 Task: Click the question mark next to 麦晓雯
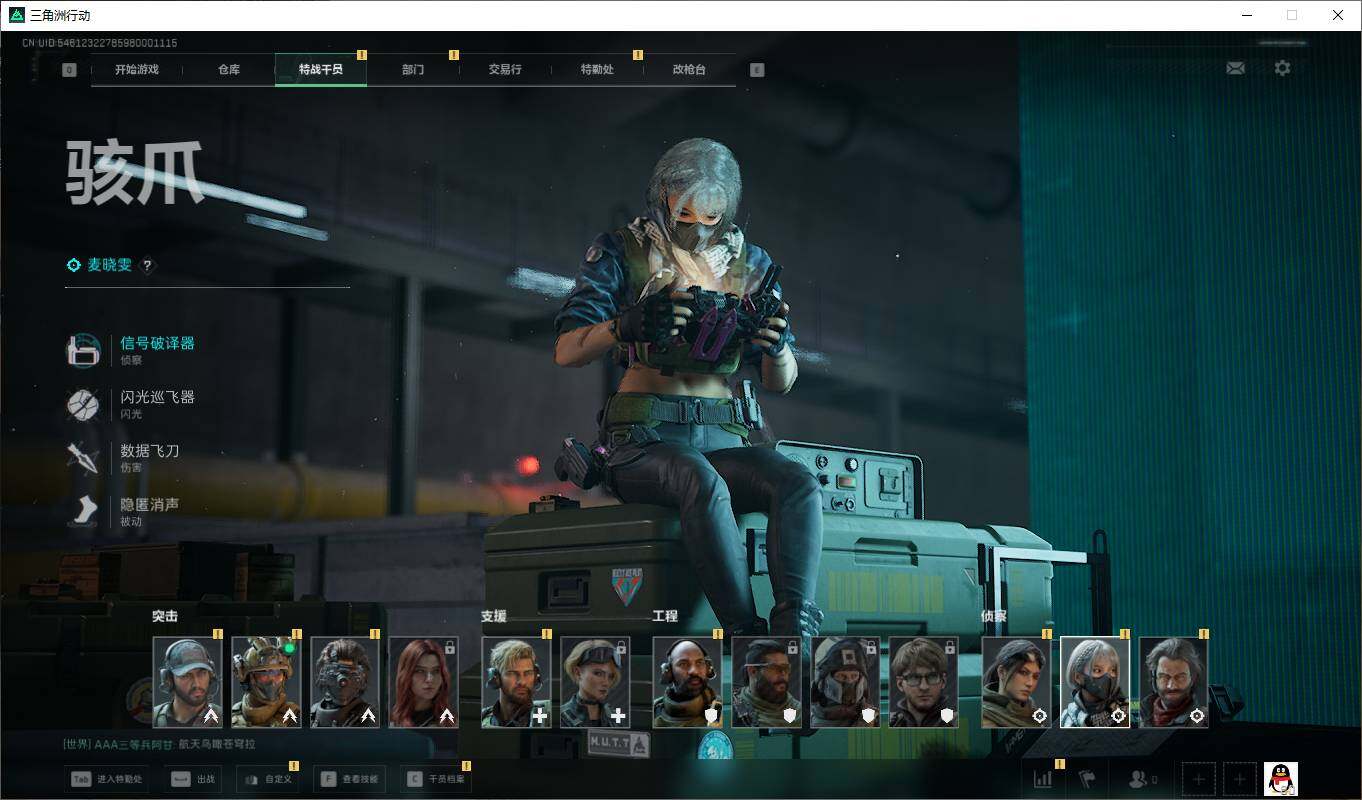click(147, 265)
